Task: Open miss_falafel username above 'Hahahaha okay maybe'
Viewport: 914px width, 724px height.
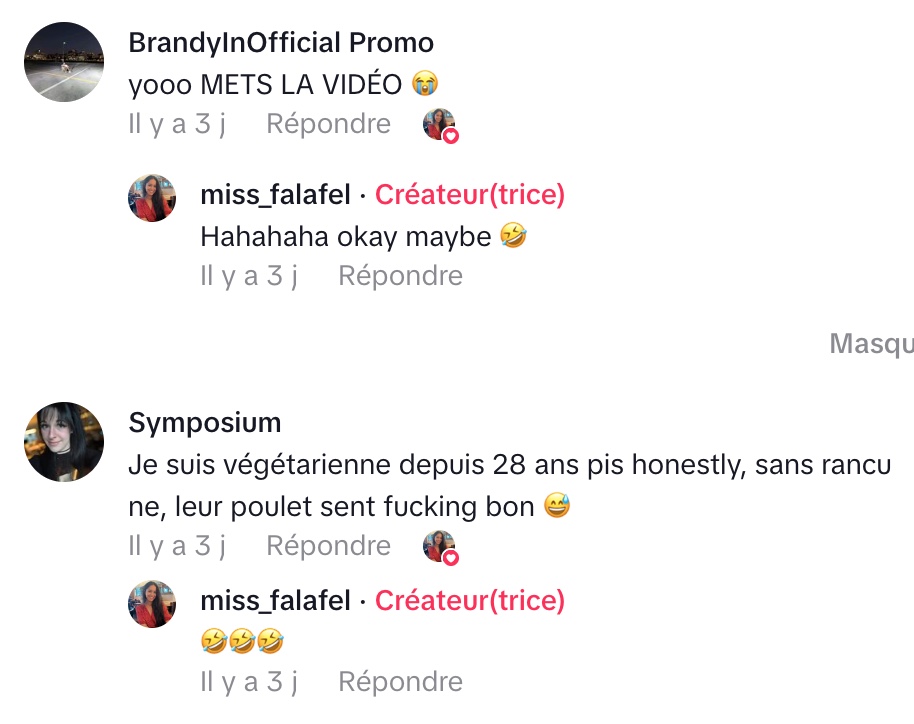Action: pos(275,195)
